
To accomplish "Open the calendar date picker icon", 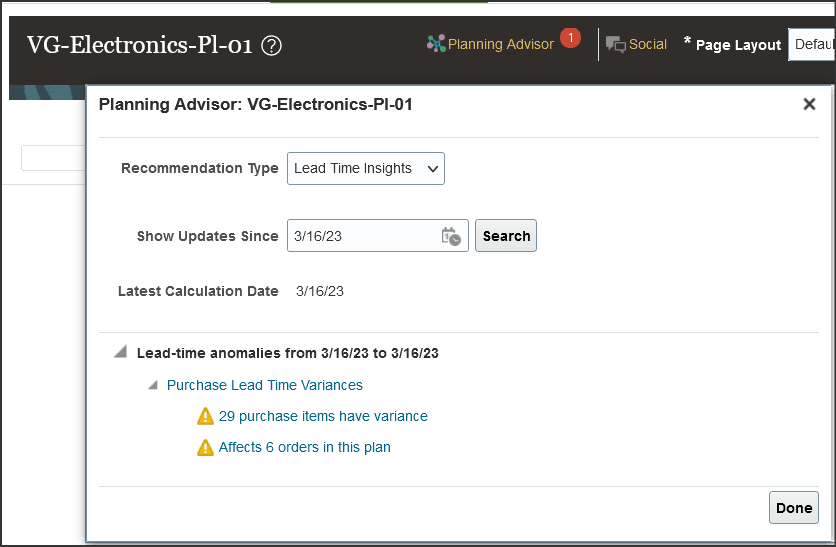I will coord(451,236).
